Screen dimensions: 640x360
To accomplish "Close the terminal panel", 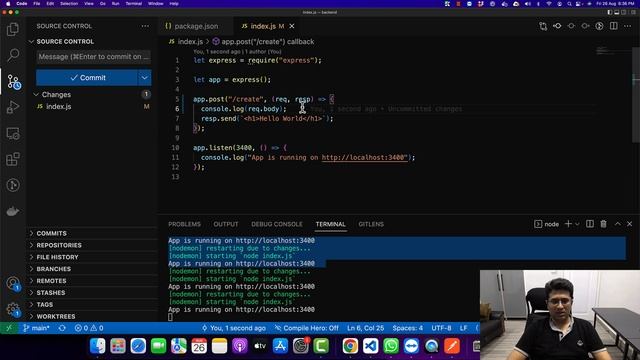I will click(629, 224).
